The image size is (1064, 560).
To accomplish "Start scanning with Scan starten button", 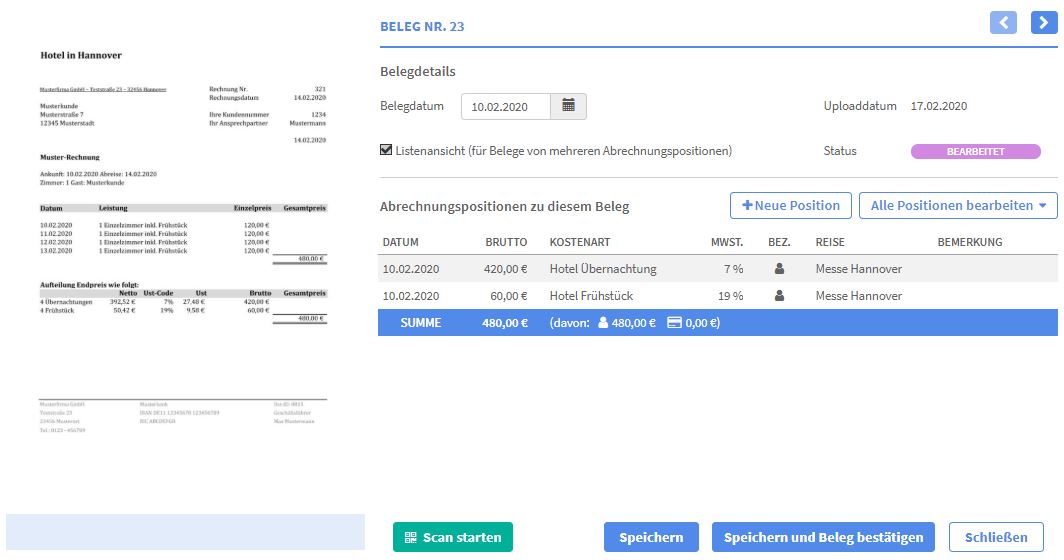I will 453,537.
